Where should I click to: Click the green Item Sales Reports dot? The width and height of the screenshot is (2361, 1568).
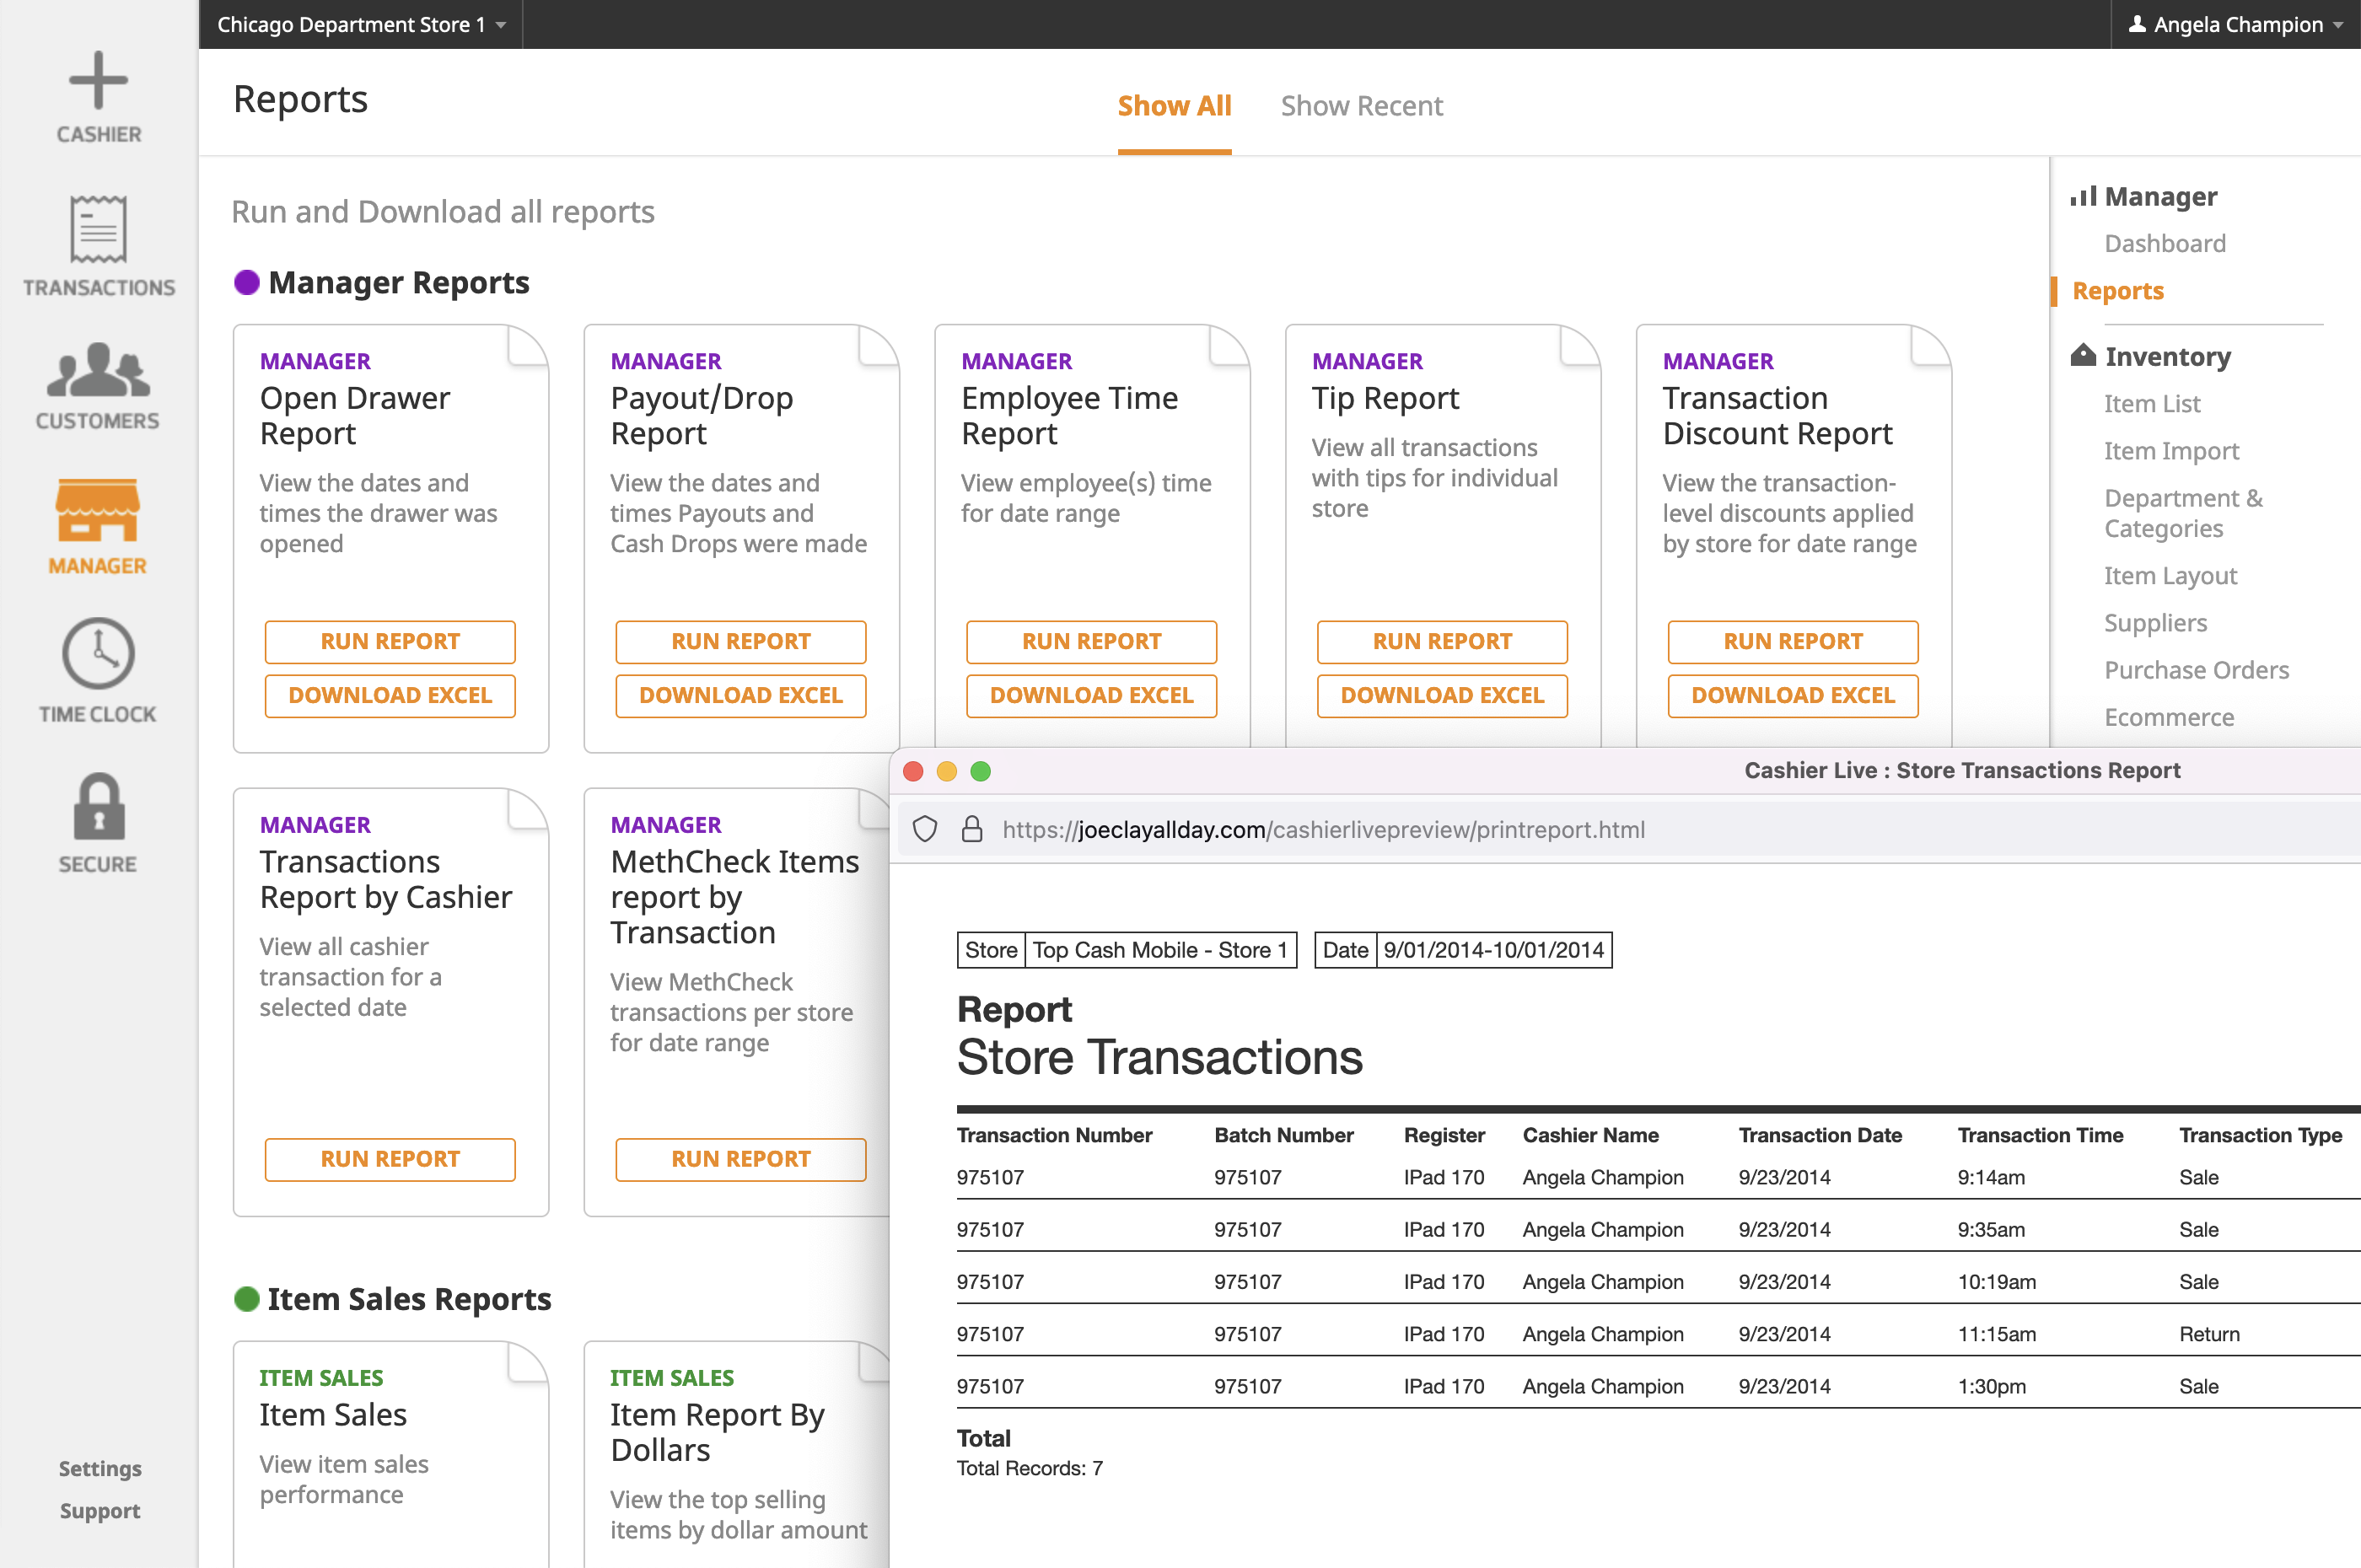click(246, 1298)
